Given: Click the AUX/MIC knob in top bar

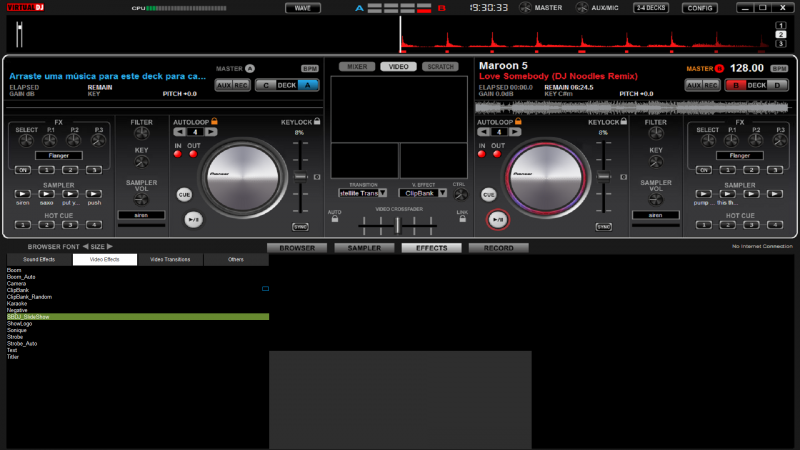Looking at the screenshot, I should (582, 8).
